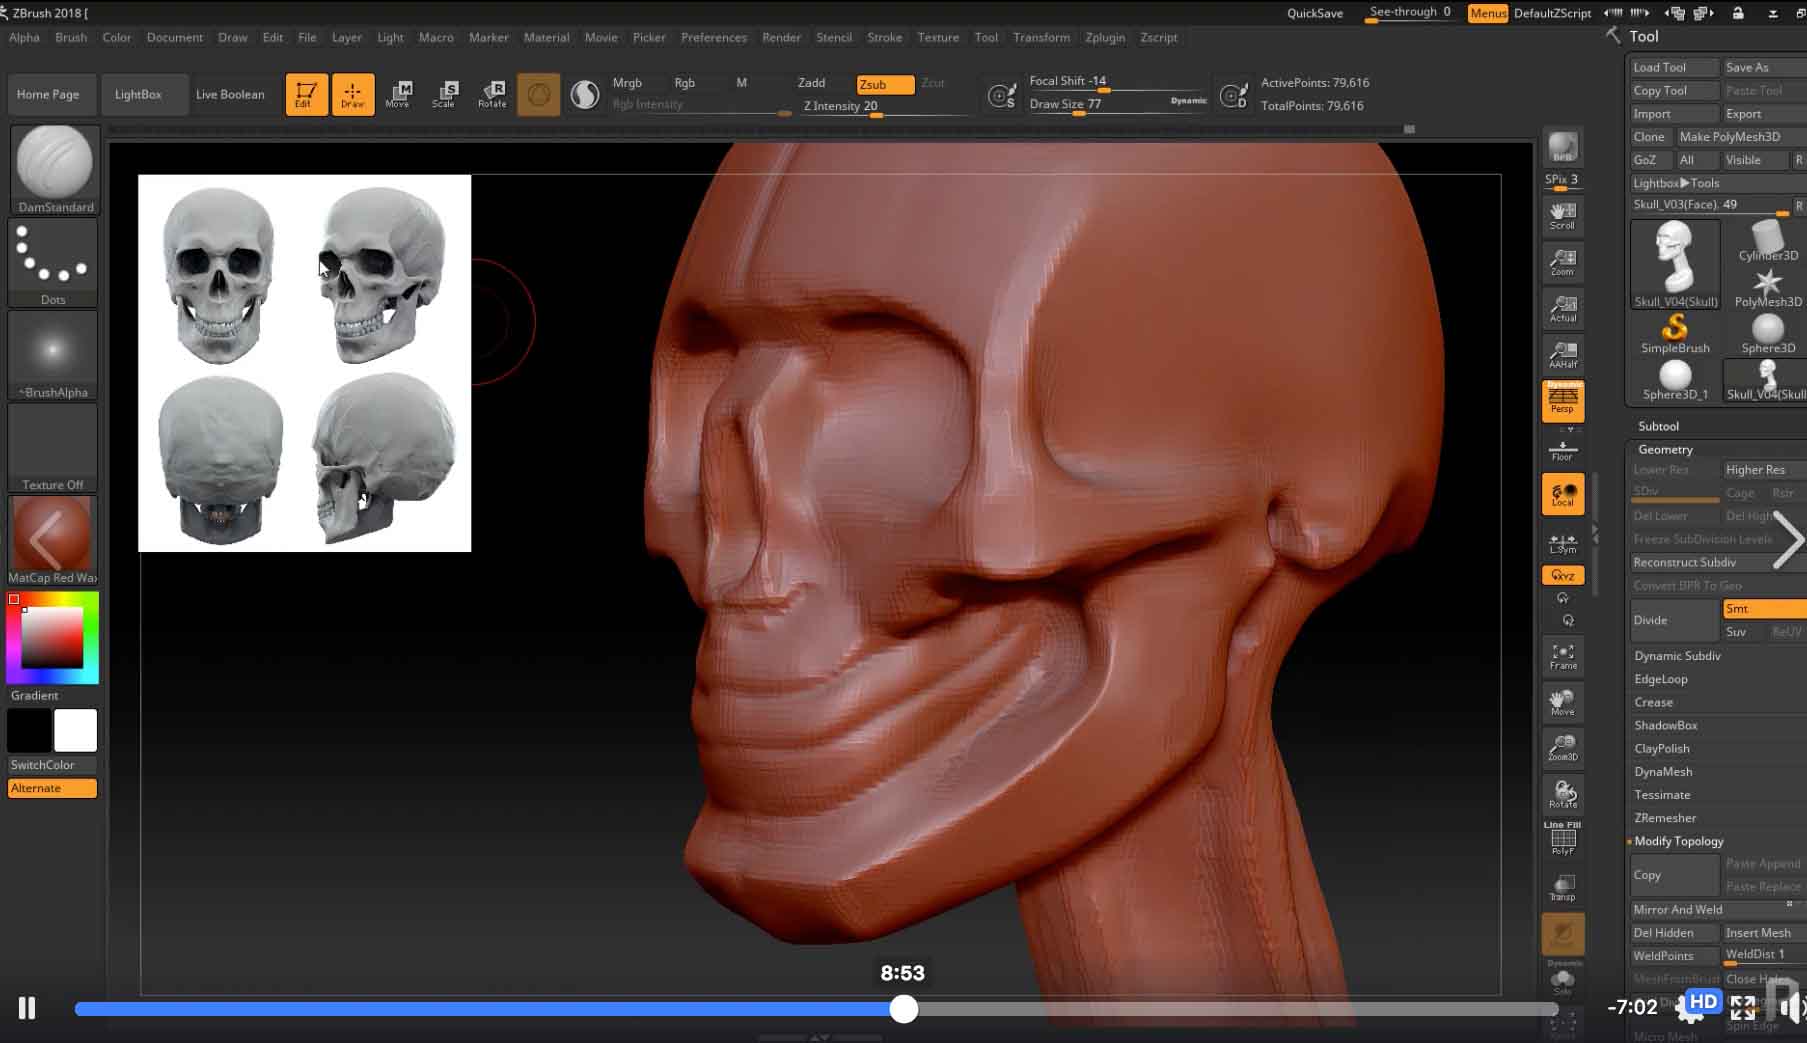Select the Rotate transform tool icon
The image size is (1807, 1043).
[492, 94]
